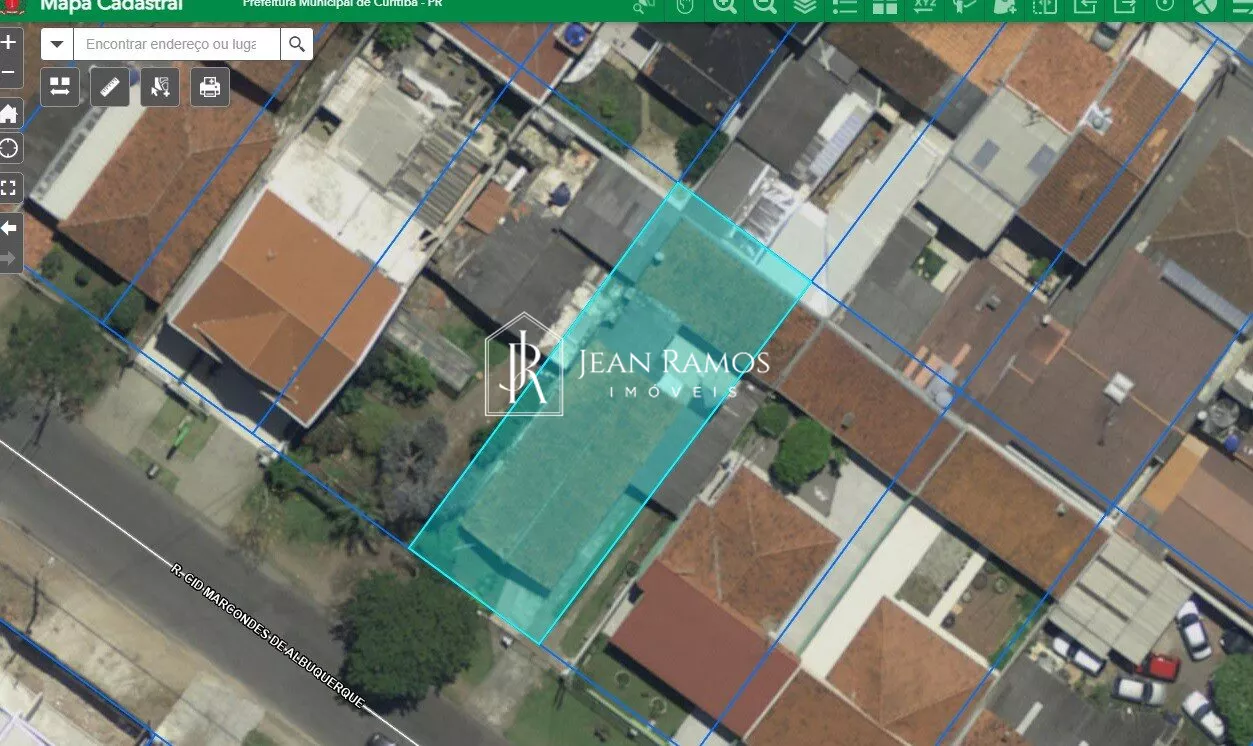Go back to previous map extent

coord(9,227)
